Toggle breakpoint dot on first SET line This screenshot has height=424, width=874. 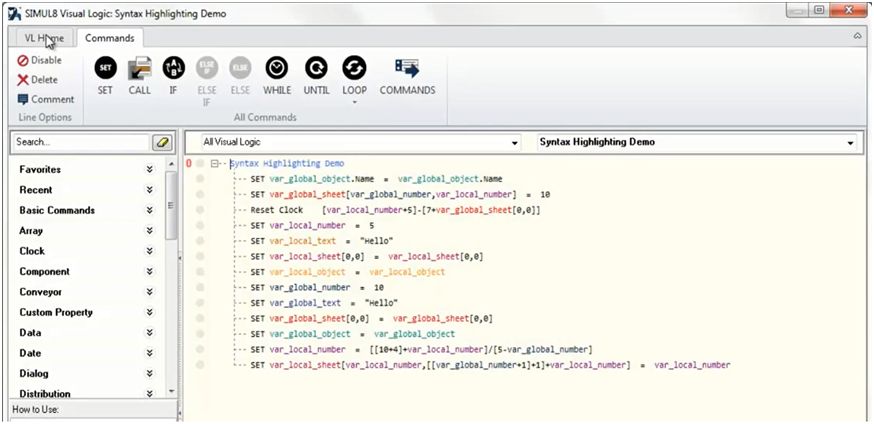(200, 179)
